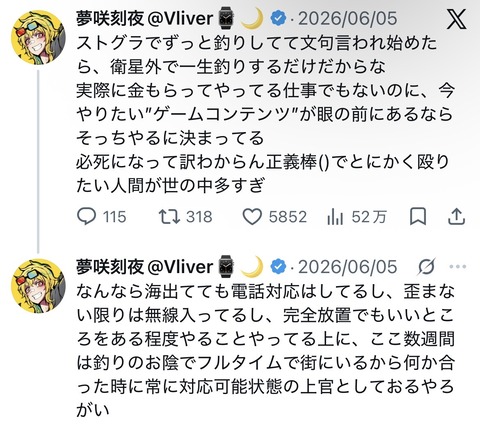Open the three-dot more menu on second tweet
This screenshot has height=424, width=480.
click(458, 267)
